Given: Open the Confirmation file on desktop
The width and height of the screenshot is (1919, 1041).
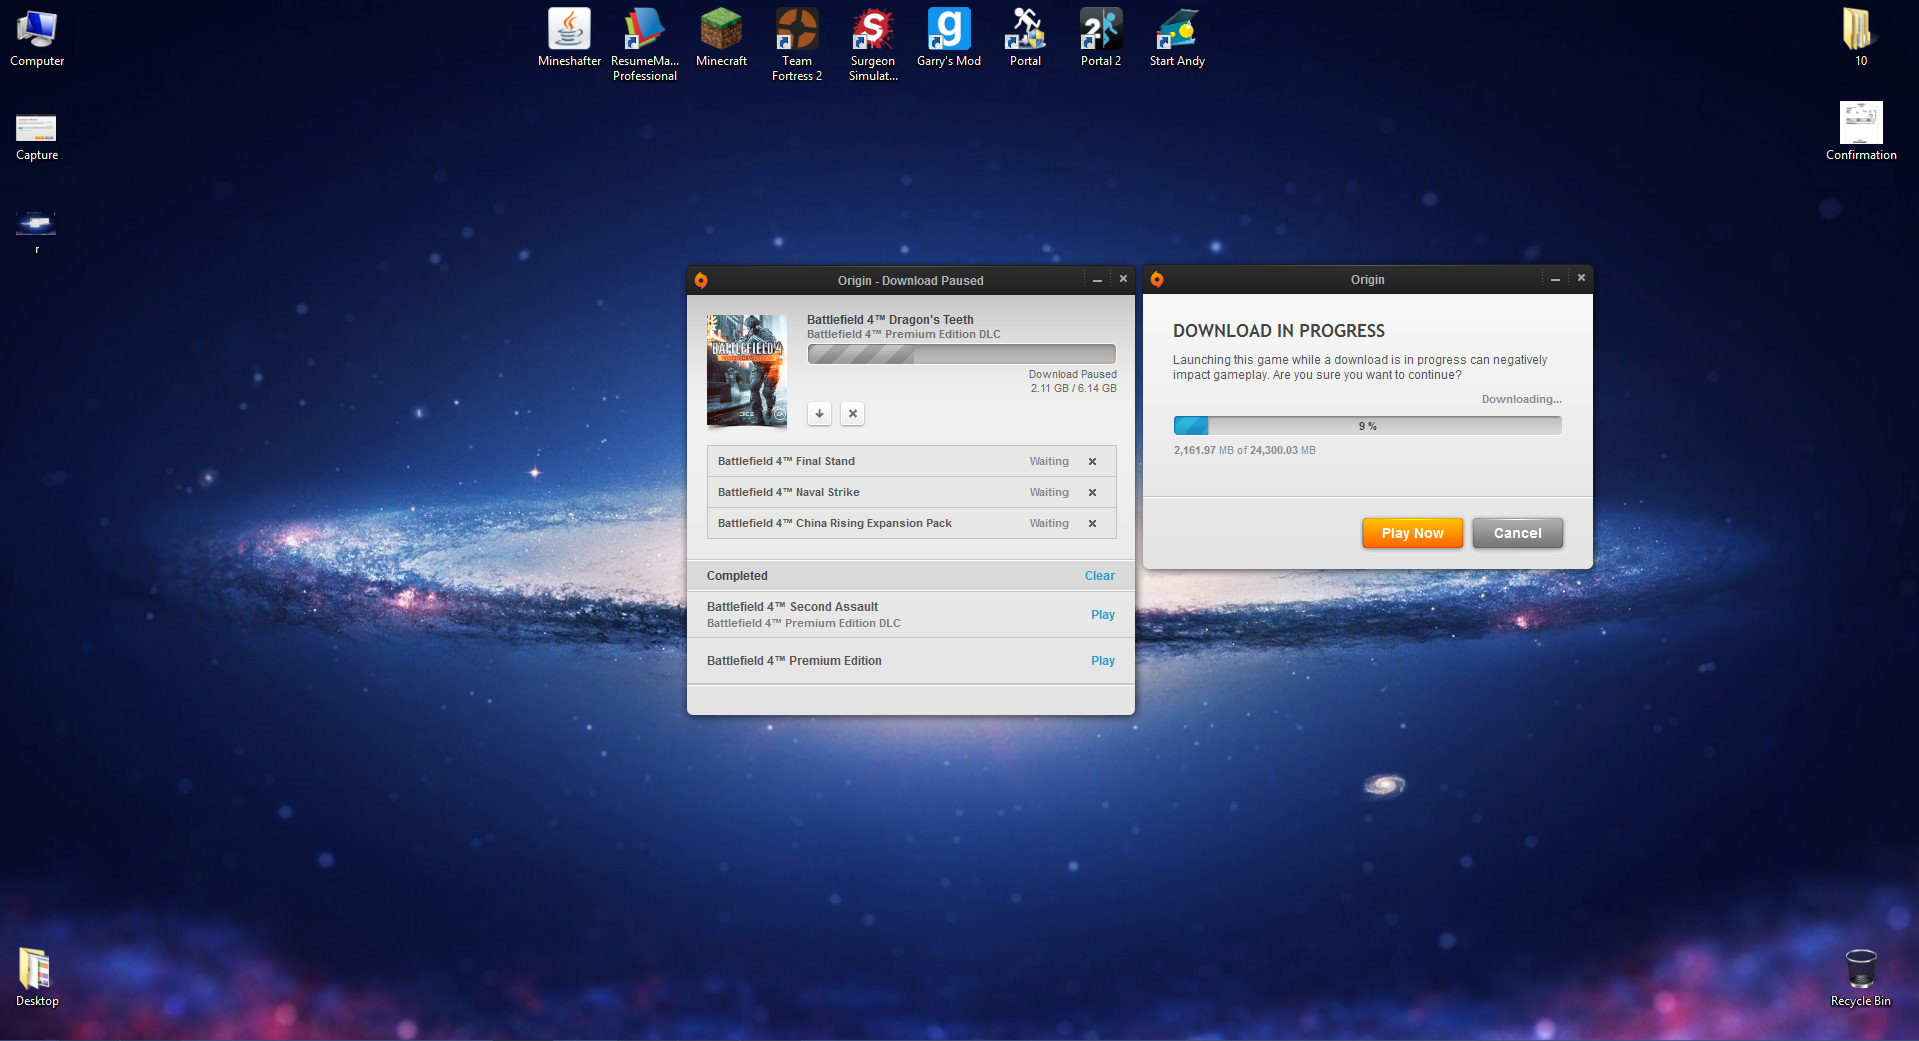Looking at the screenshot, I should click(1861, 131).
